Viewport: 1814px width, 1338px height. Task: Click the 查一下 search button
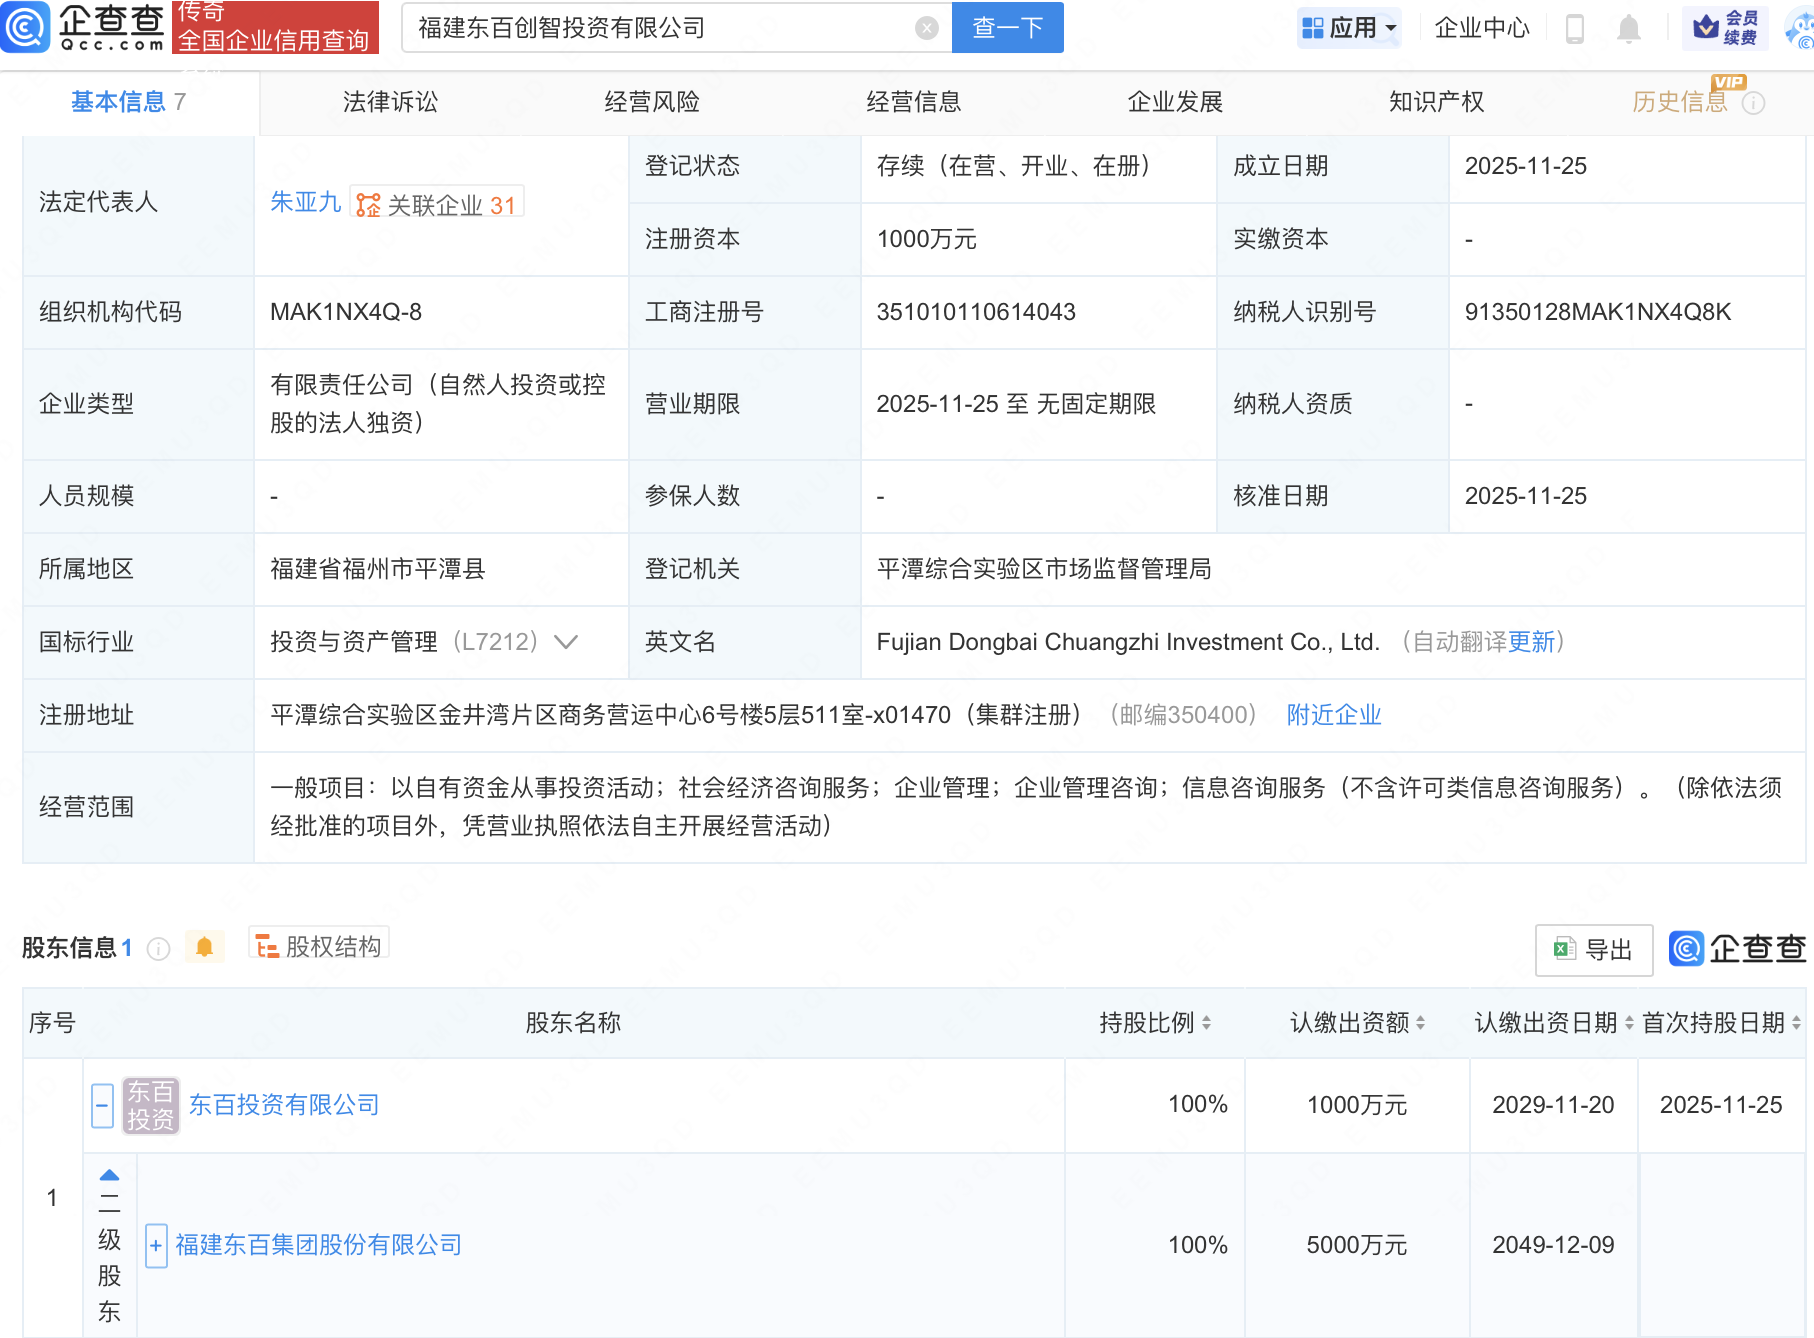point(1006,27)
